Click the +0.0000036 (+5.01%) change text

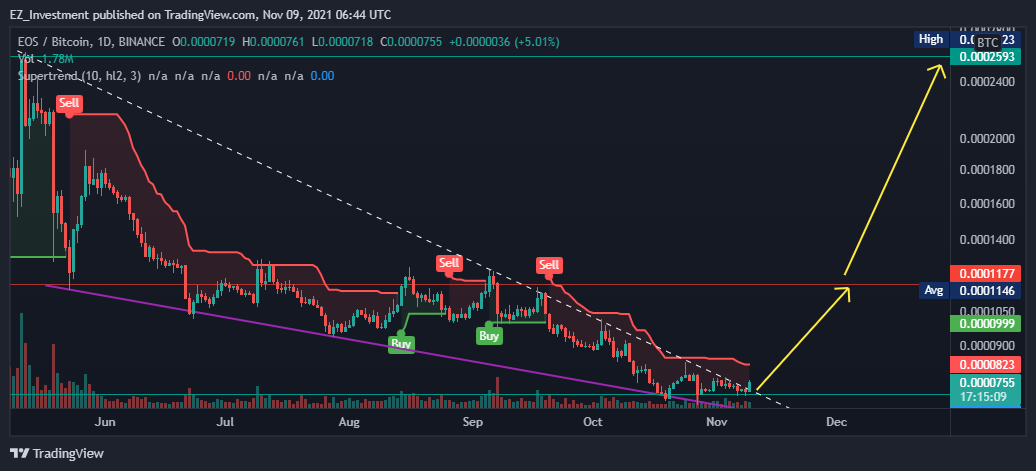(504, 42)
